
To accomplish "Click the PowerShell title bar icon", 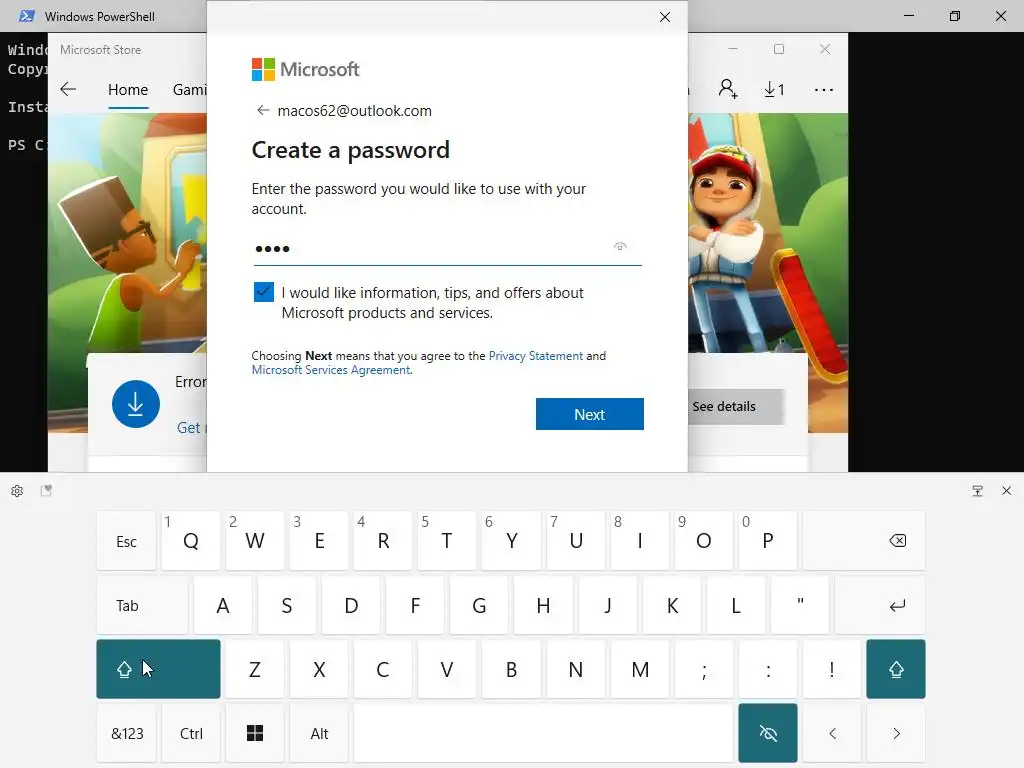I will click(x=26, y=16).
